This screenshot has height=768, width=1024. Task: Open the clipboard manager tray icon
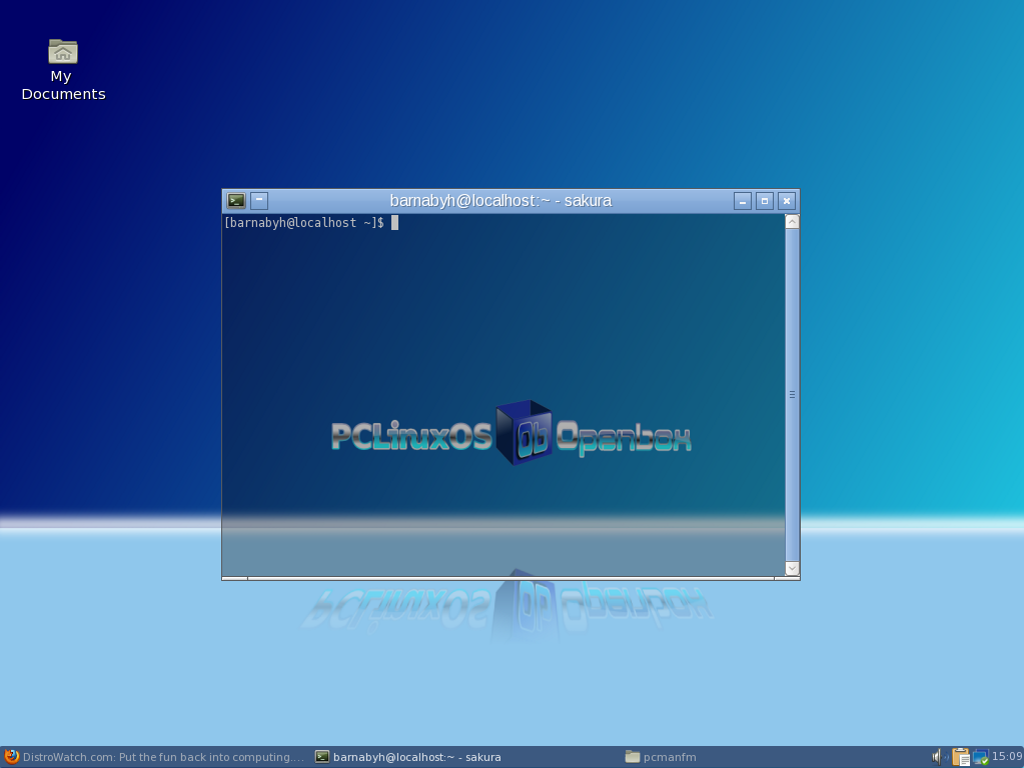(x=961, y=757)
